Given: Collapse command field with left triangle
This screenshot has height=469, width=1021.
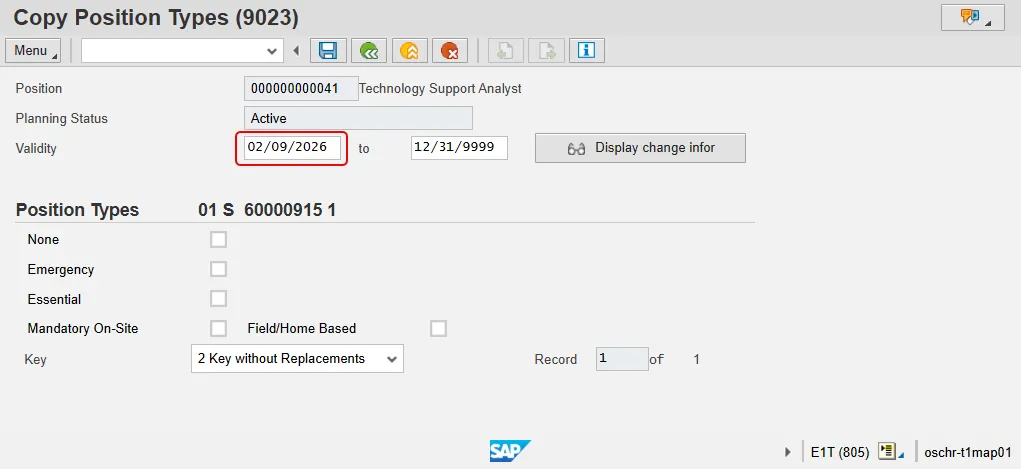Looking at the screenshot, I should click(x=296, y=51).
